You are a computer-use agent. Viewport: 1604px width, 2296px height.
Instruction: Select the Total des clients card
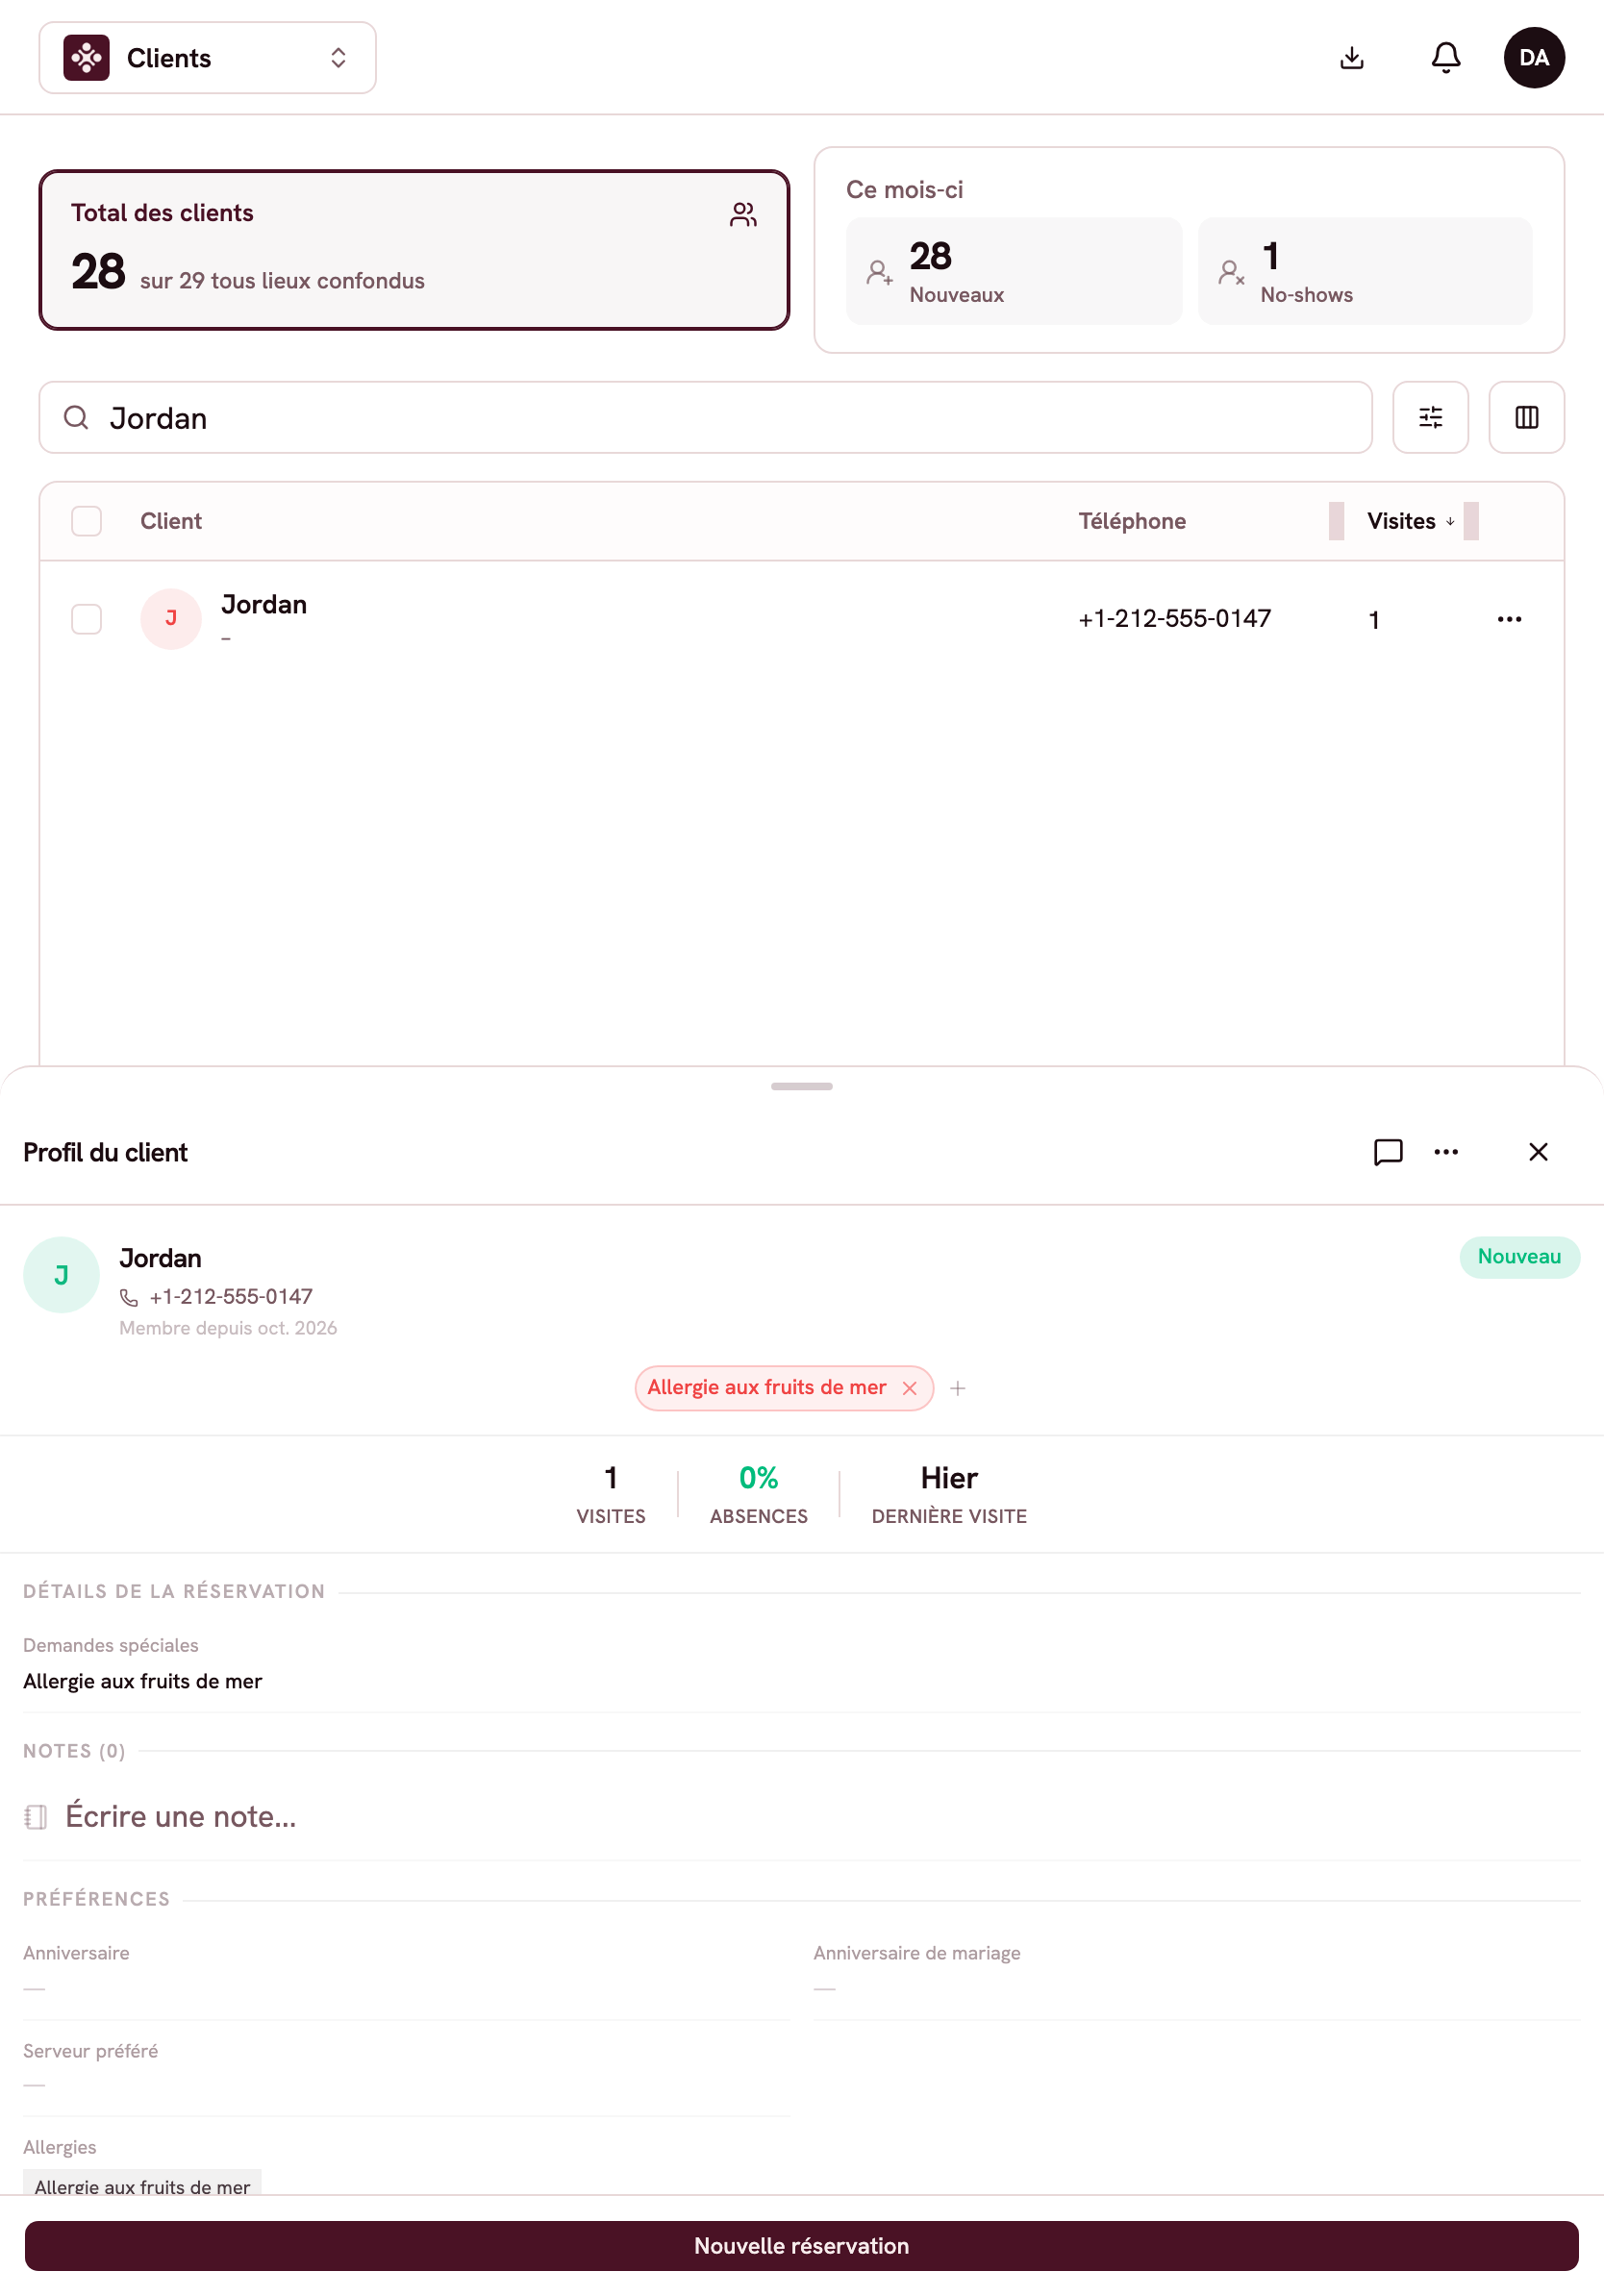click(414, 250)
